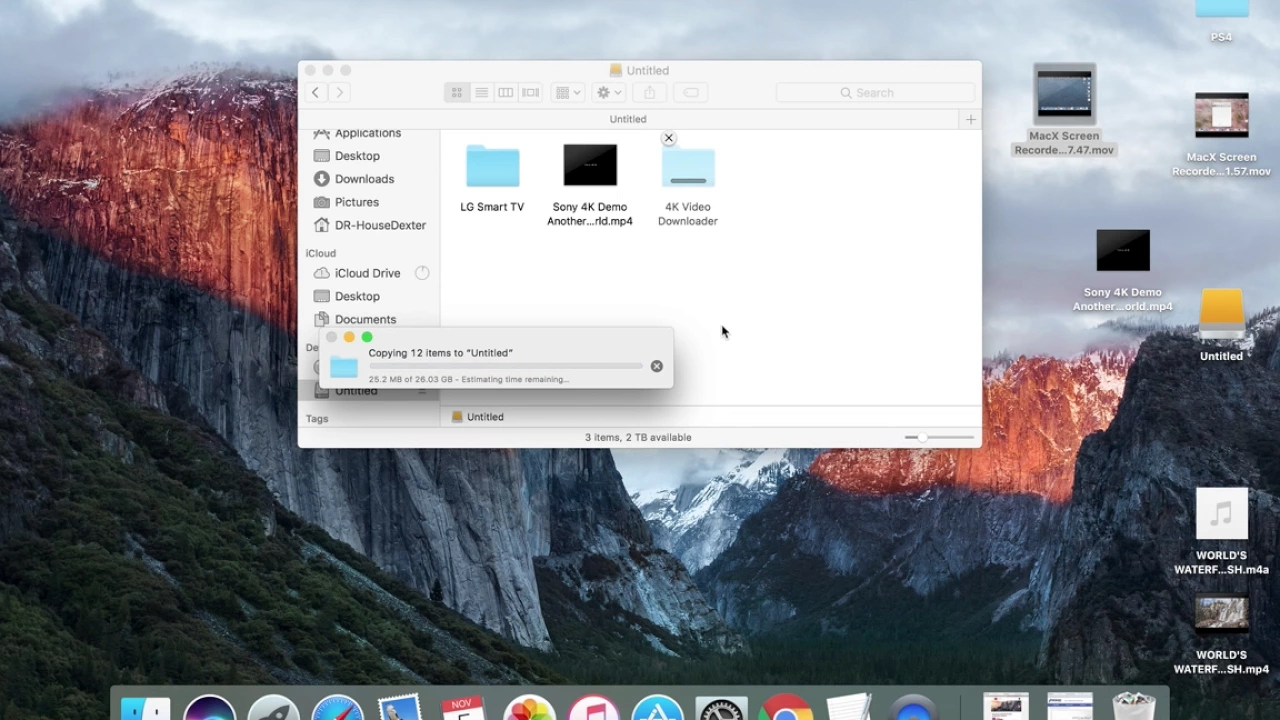
Task: Click the iCloud Drive sync status indicator
Action: [422, 273]
